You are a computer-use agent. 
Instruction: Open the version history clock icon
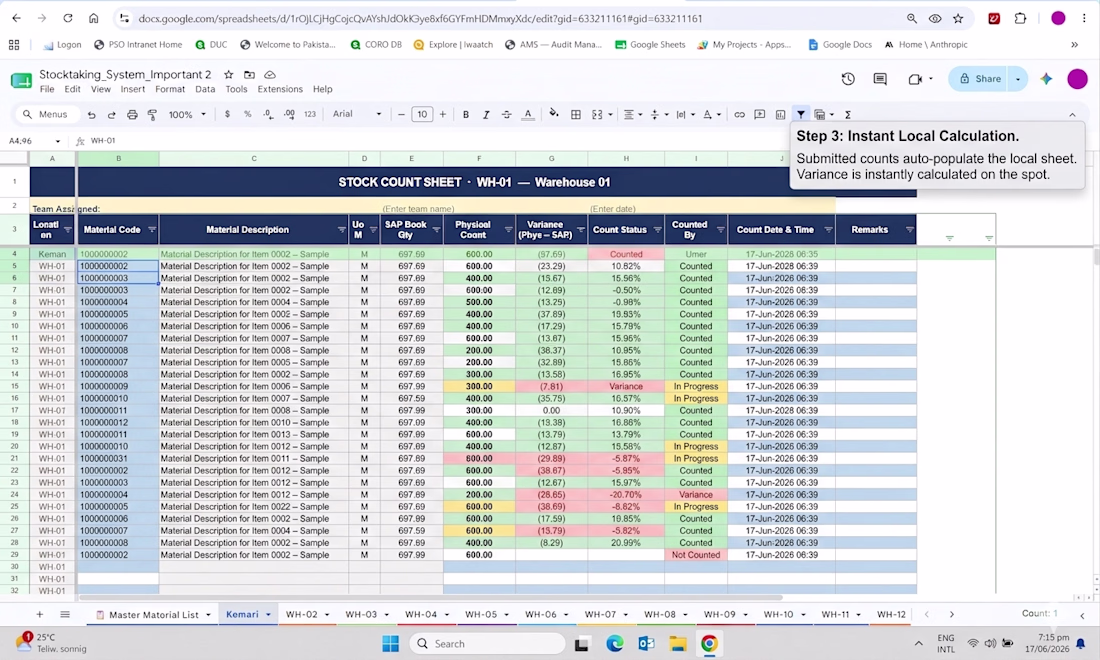click(848, 79)
